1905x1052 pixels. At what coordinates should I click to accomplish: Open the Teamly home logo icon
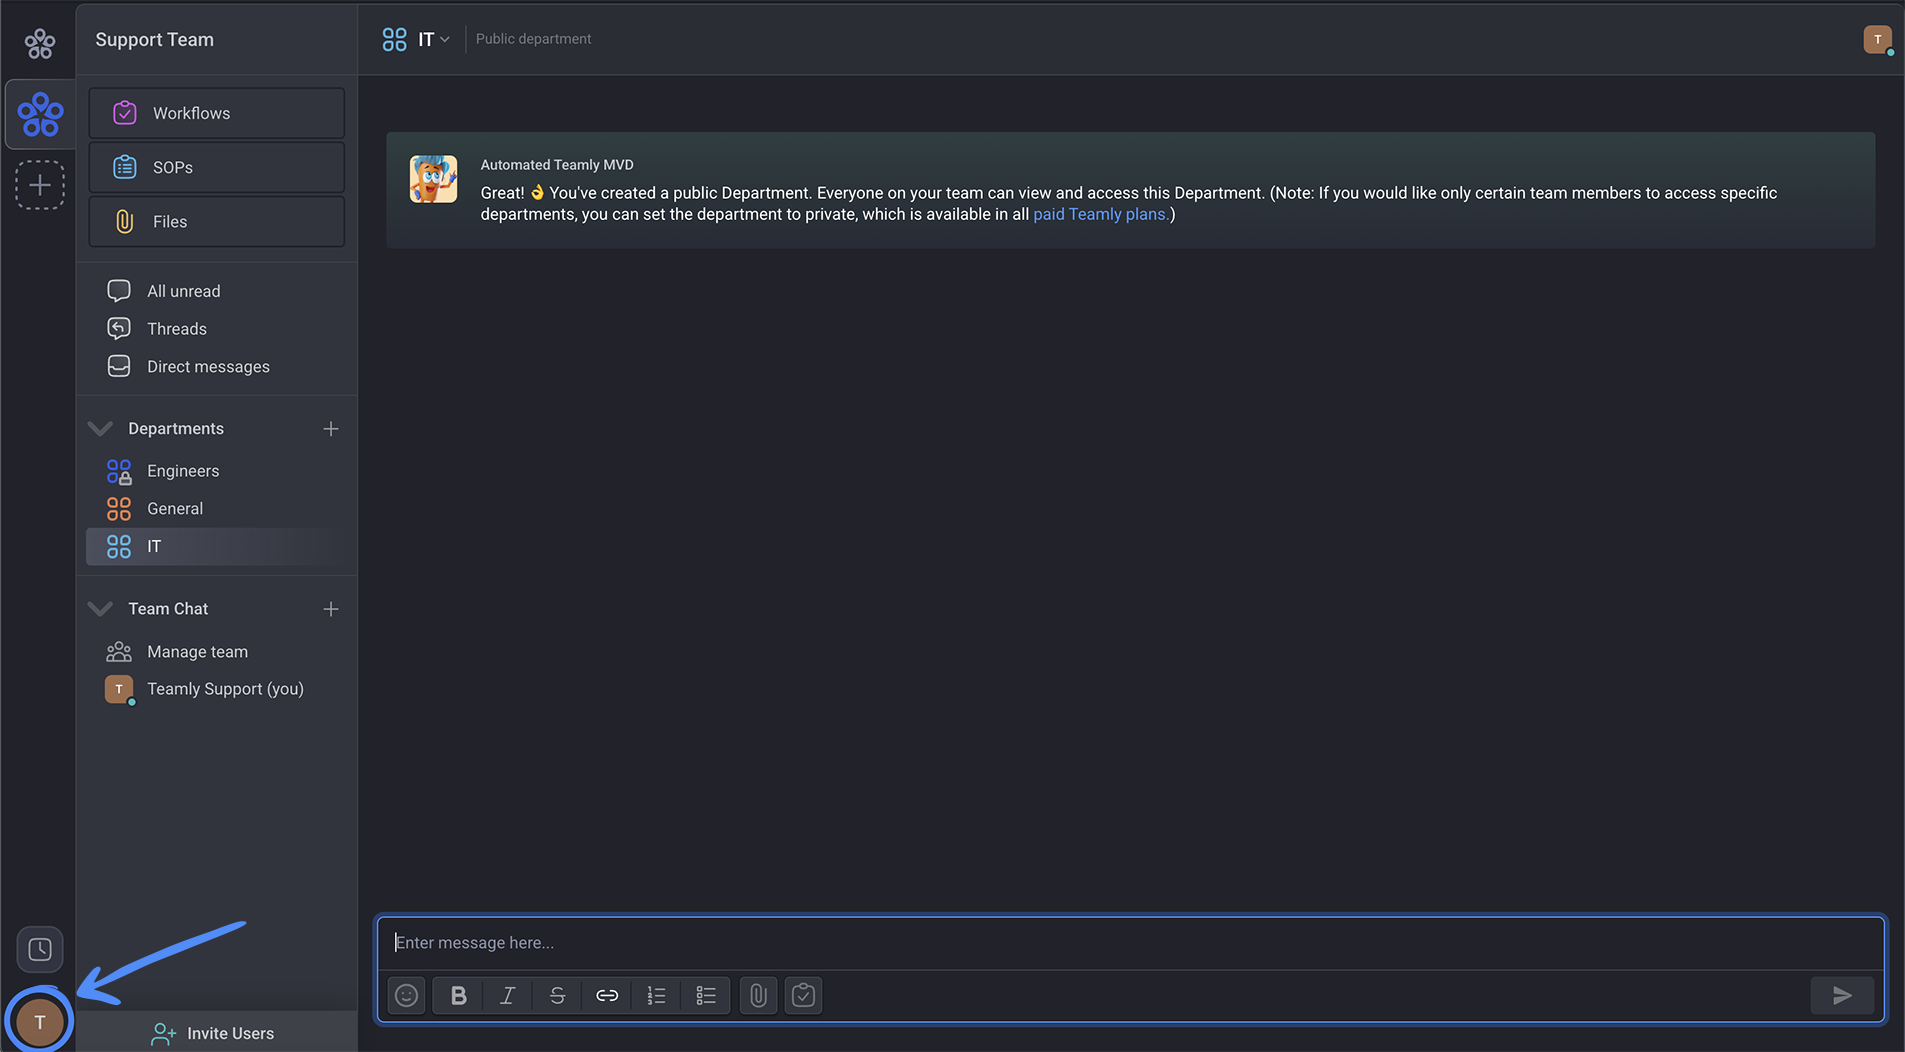coord(40,43)
